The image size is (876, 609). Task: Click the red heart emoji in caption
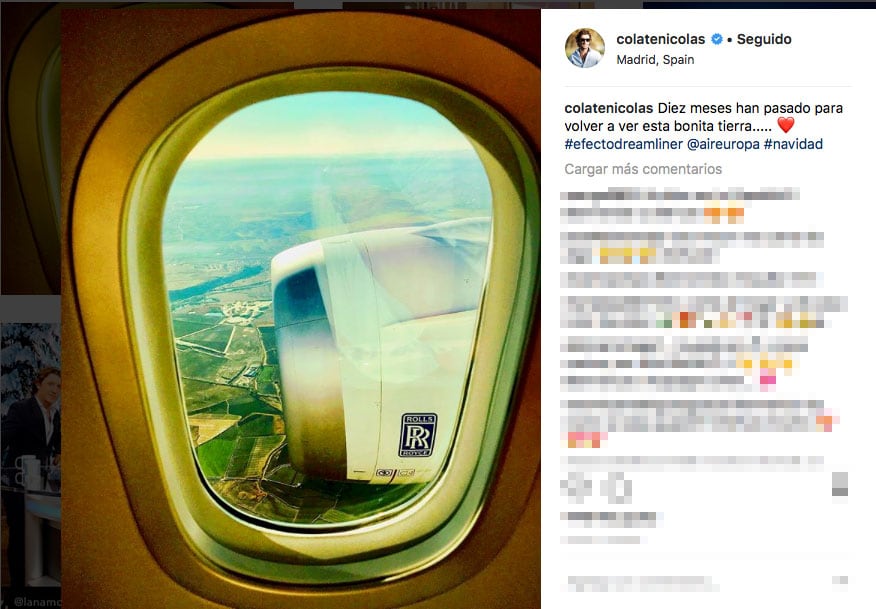click(785, 125)
